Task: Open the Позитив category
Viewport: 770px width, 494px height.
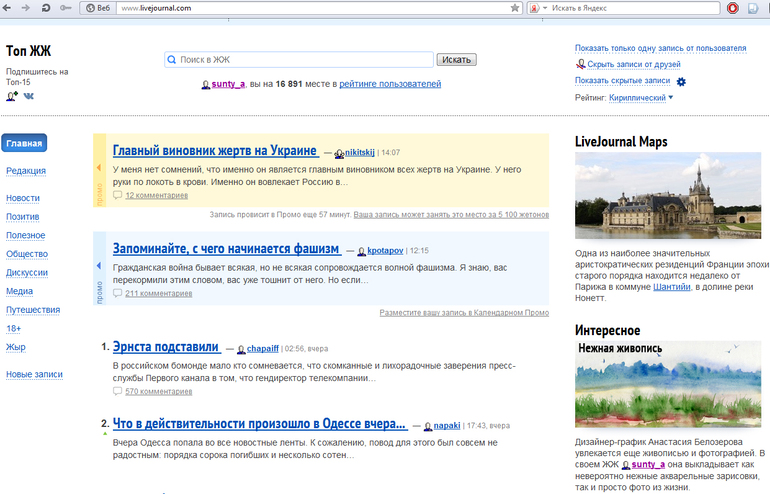Action: [x=23, y=217]
